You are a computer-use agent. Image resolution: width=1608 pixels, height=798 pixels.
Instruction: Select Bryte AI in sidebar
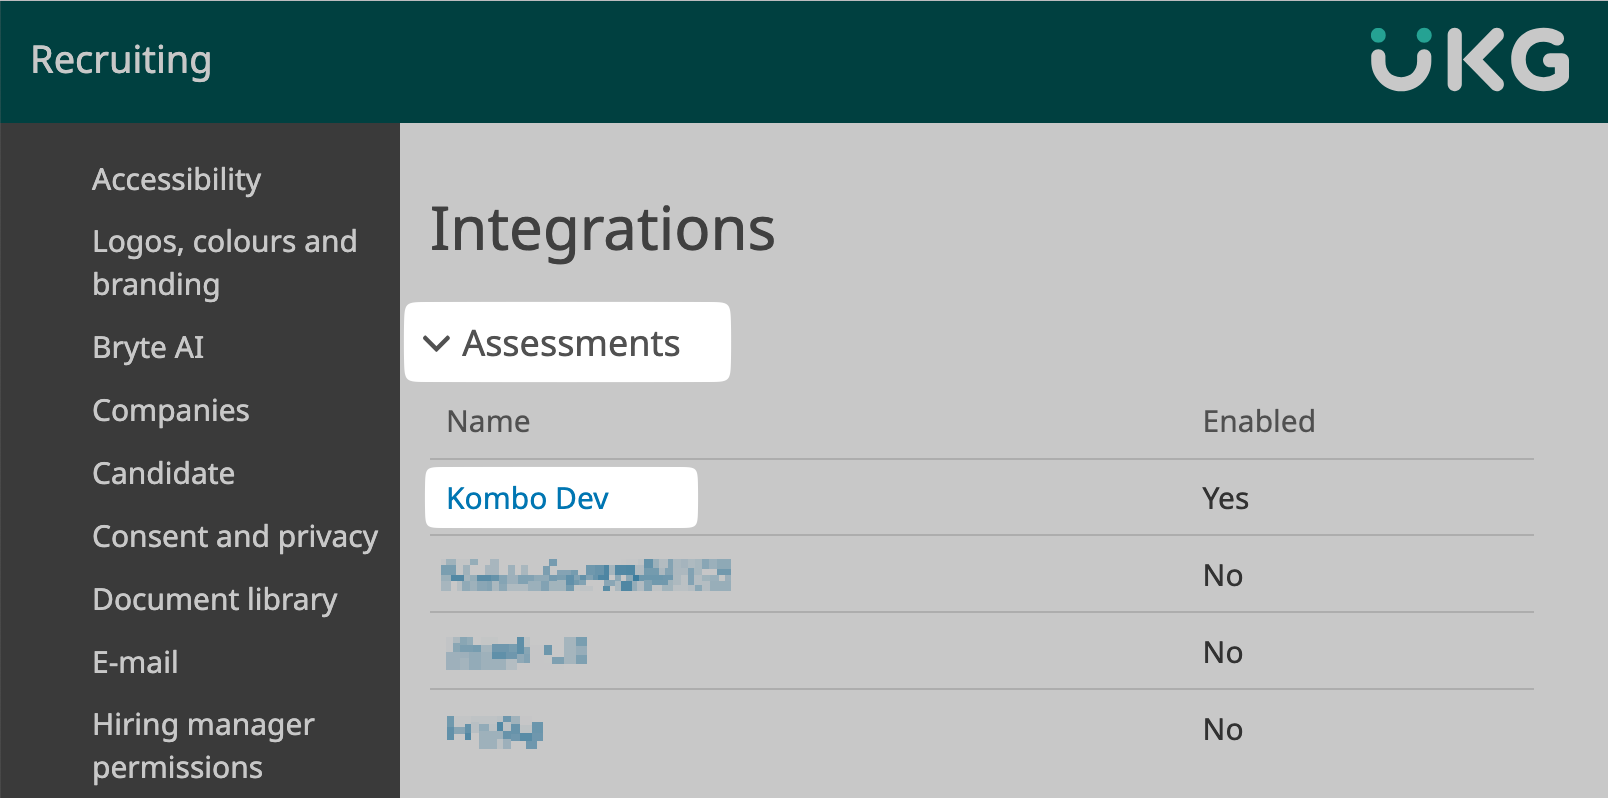coord(148,347)
